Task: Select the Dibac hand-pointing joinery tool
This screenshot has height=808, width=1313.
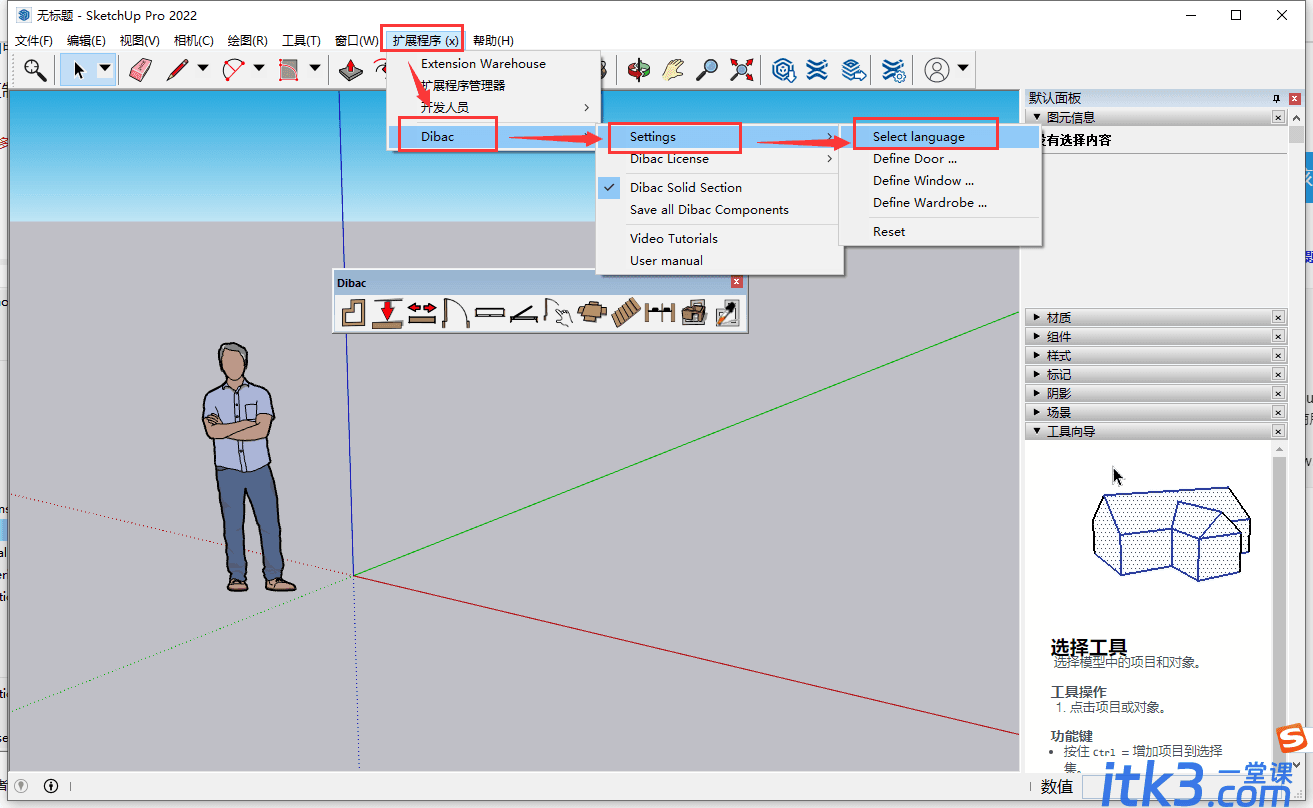Action: (x=558, y=314)
